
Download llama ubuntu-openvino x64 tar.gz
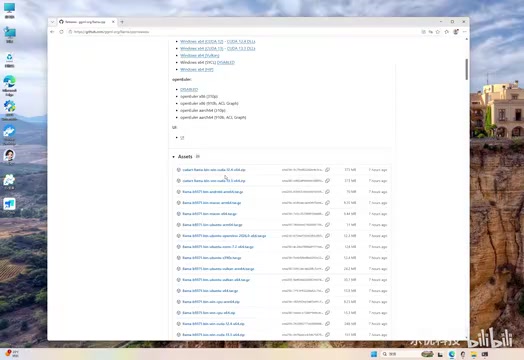pyautogui.click(x=224, y=236)
